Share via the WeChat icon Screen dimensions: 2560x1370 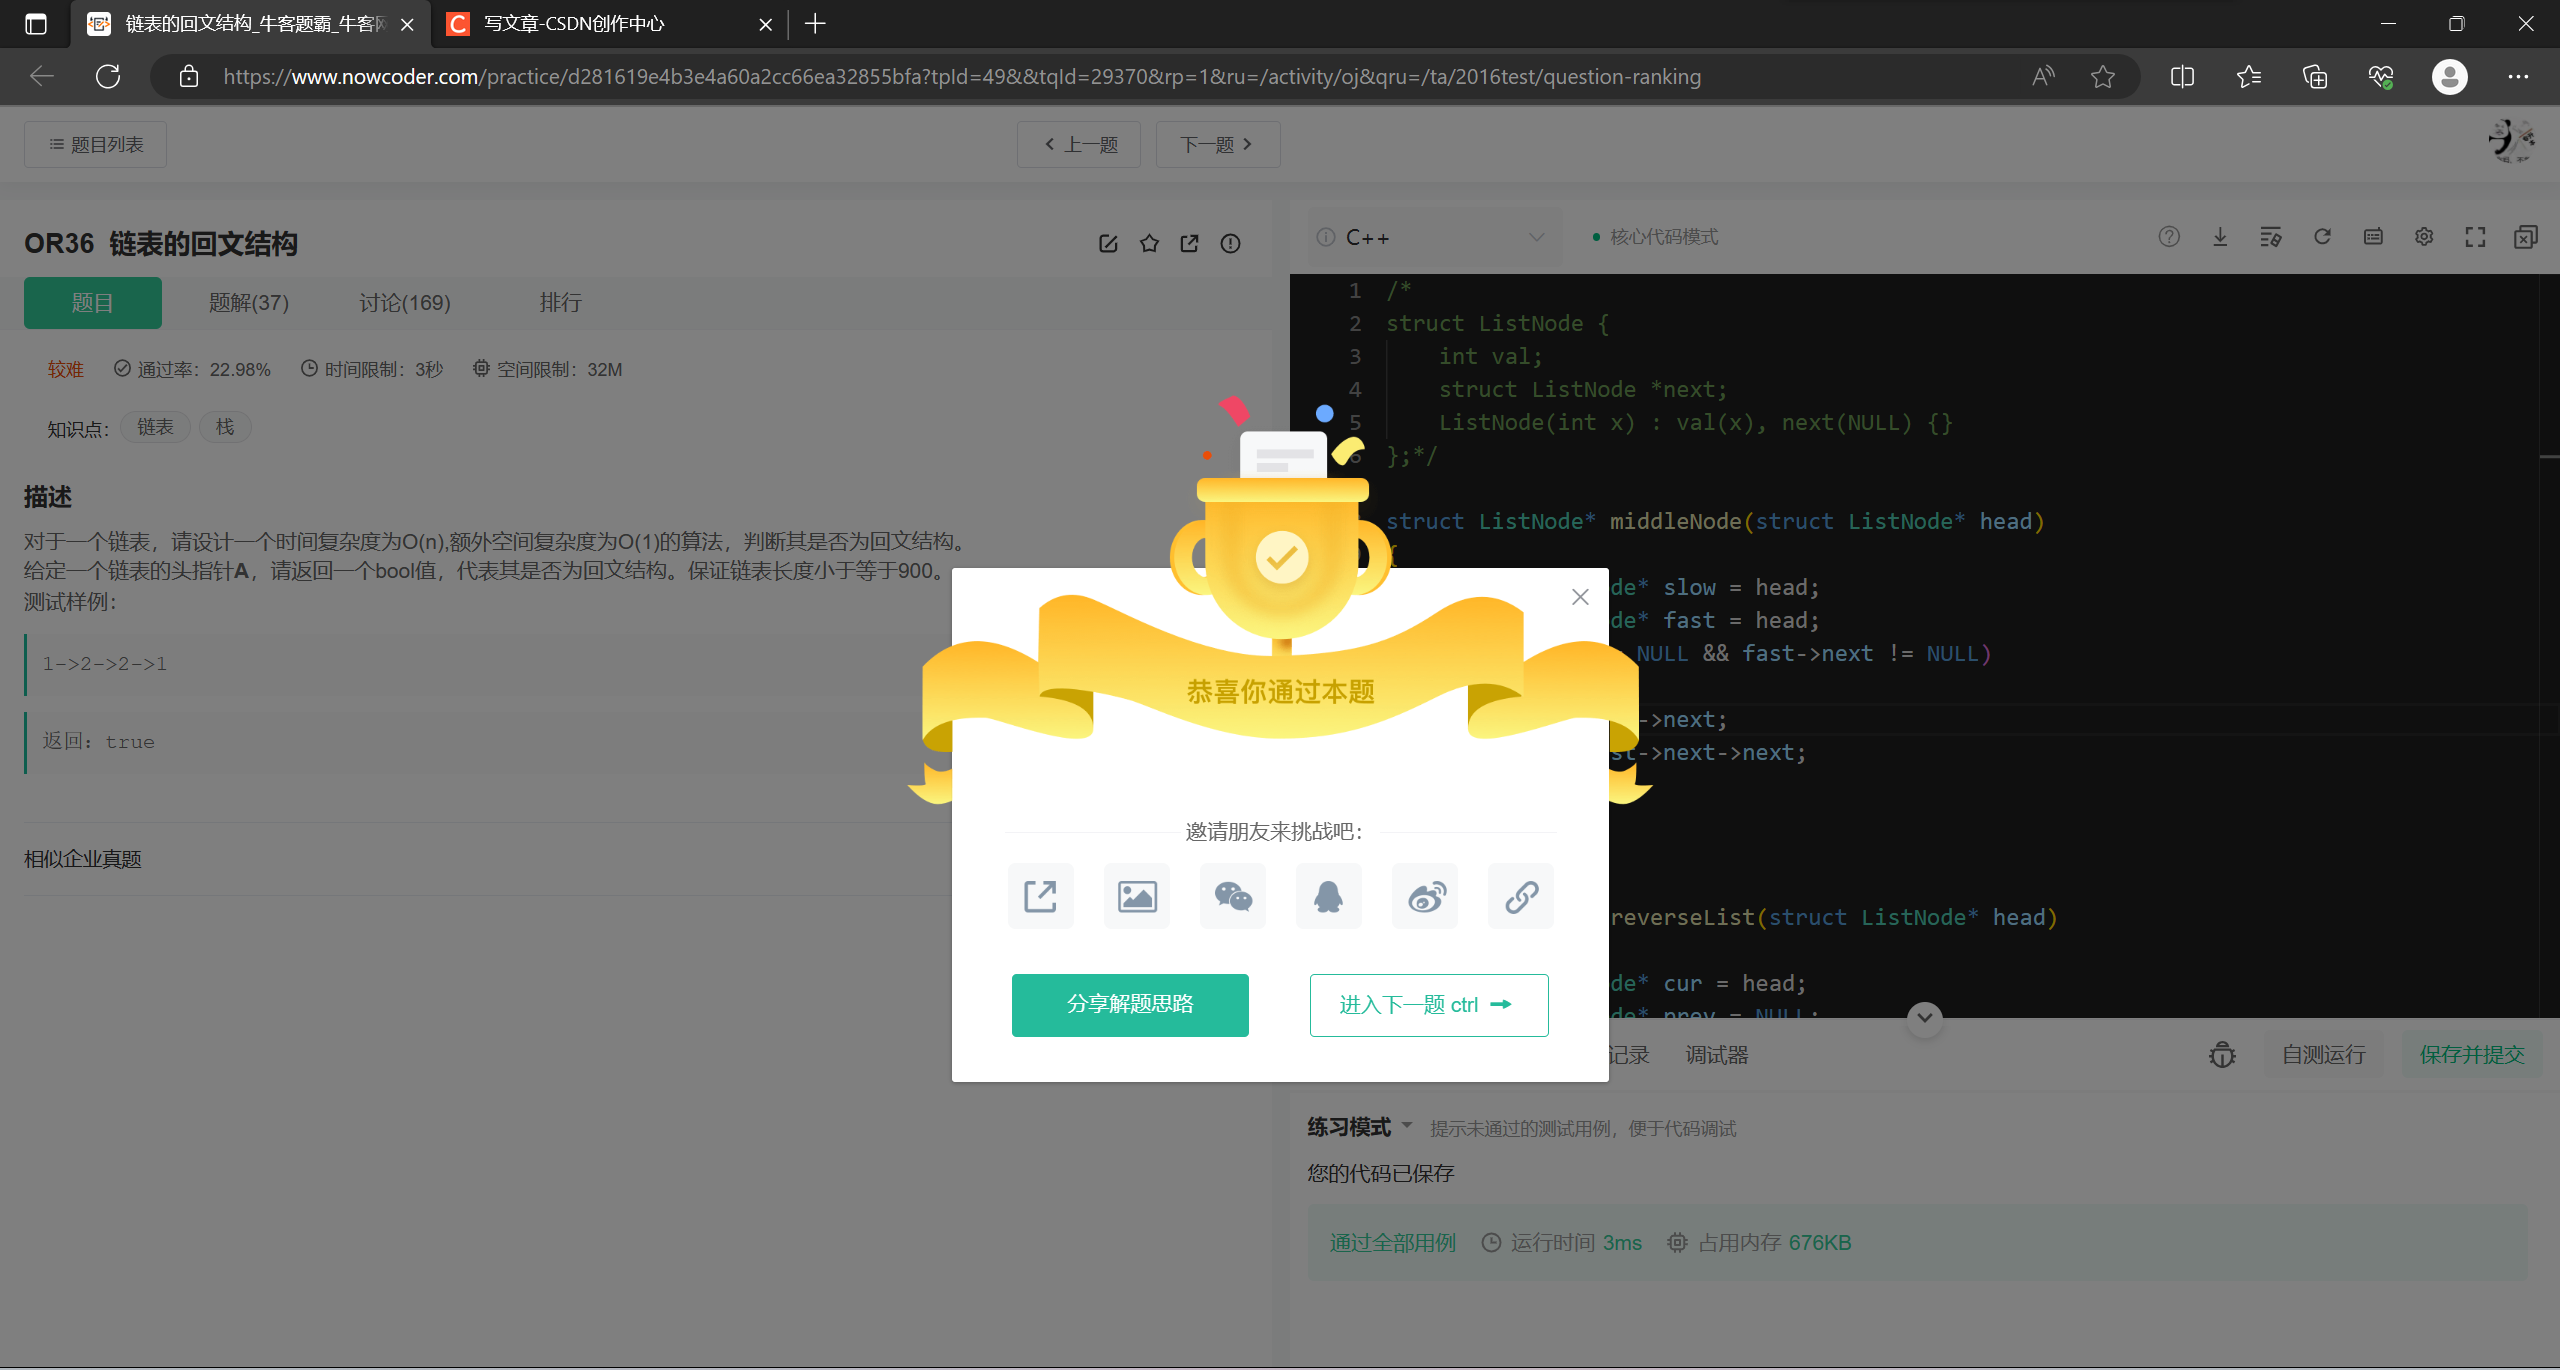(1233, 896)
